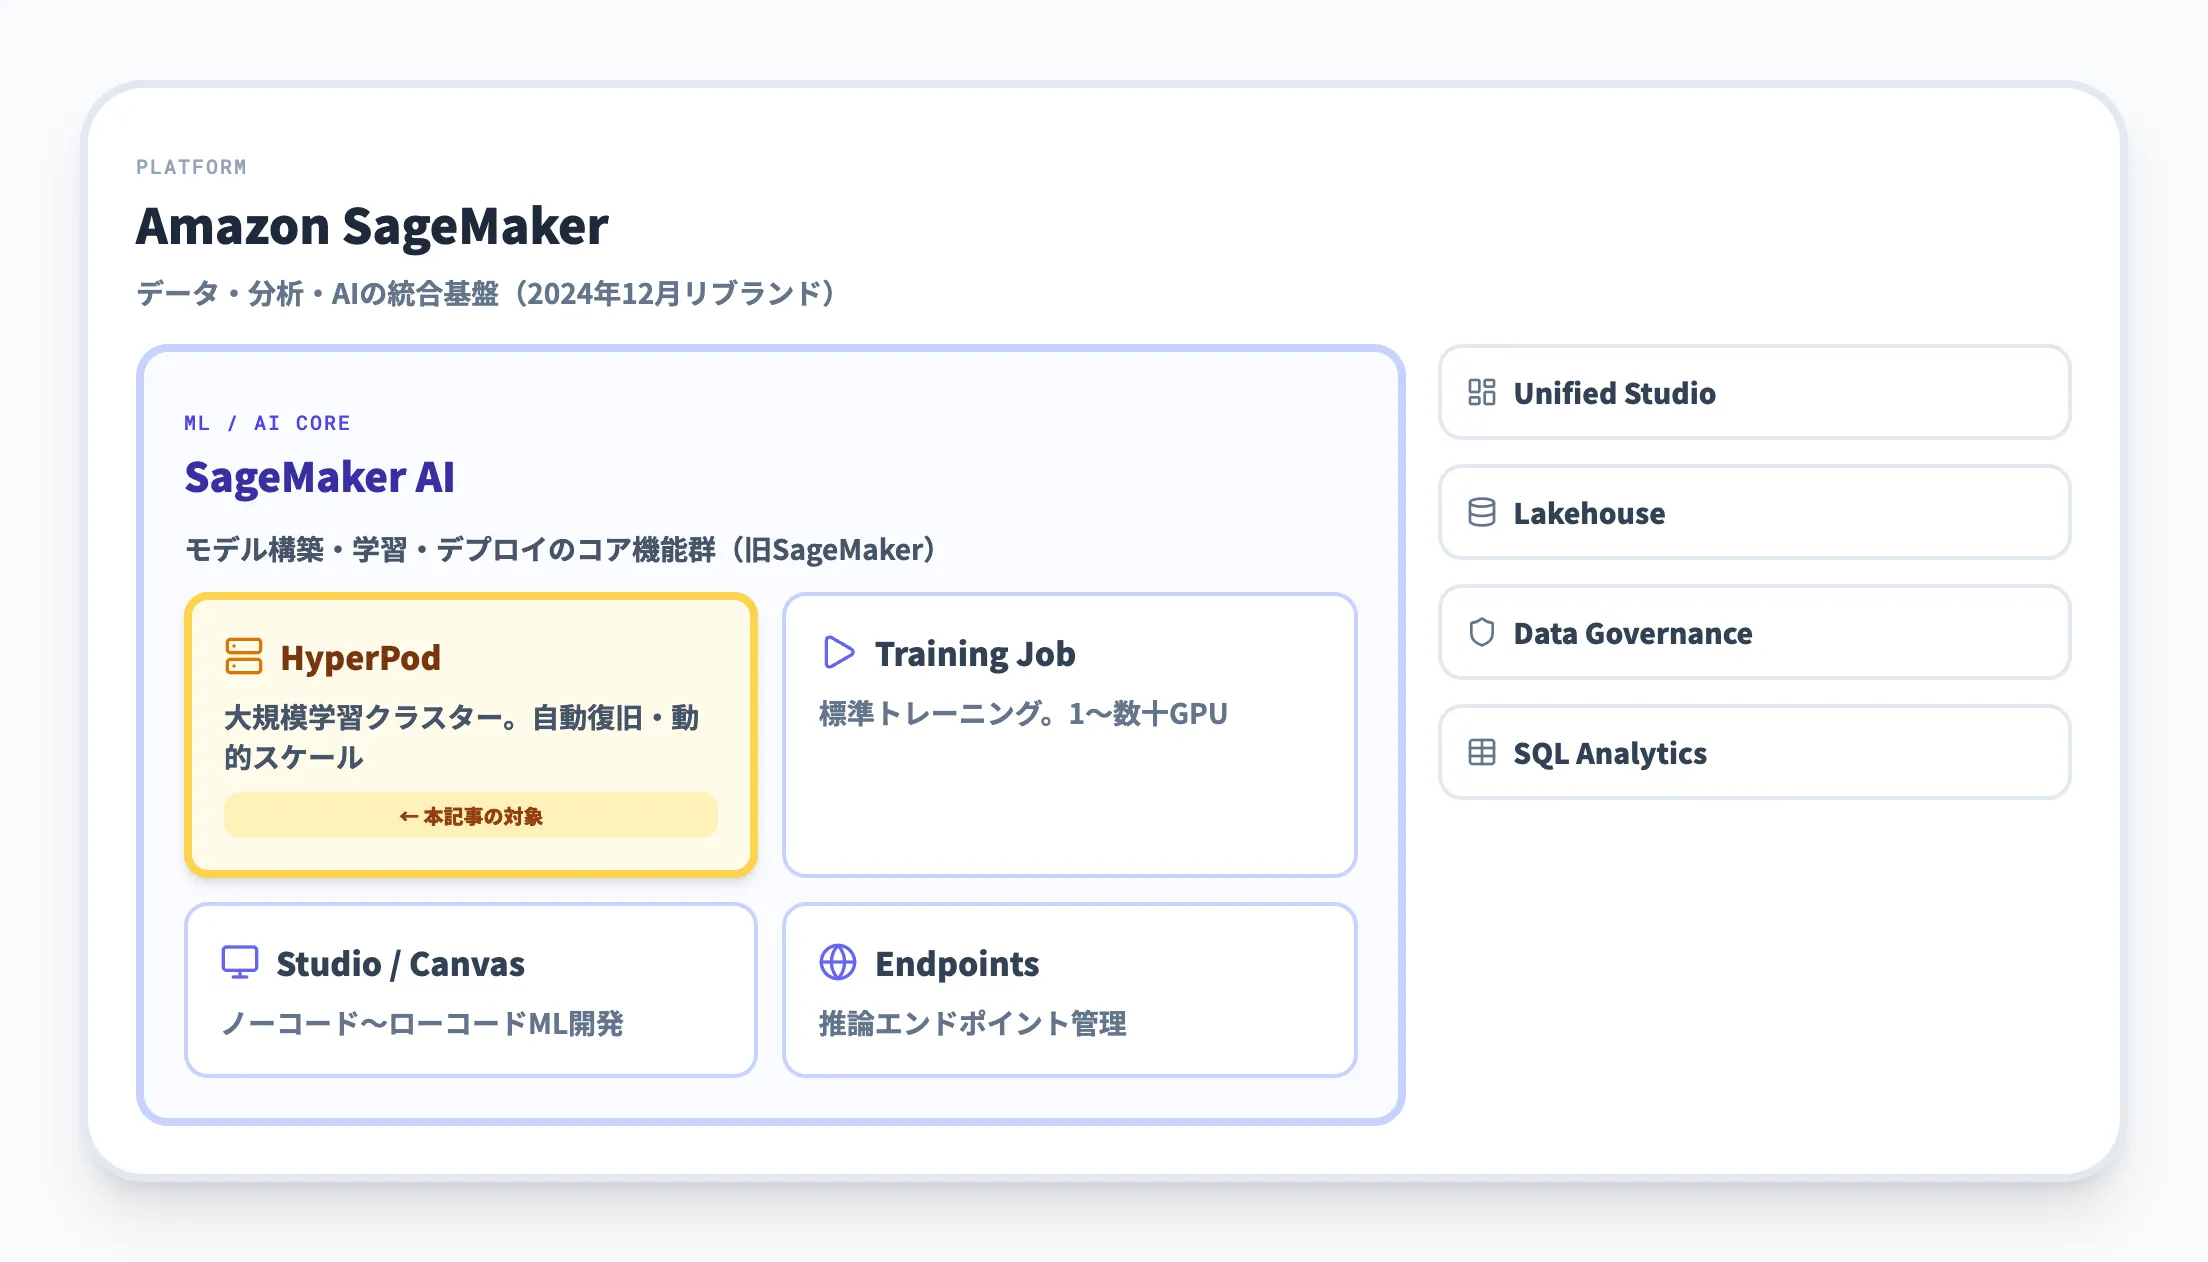Select the Studio / Canvas monitor icon
2208x1262 pixels.
click(240, 963)
